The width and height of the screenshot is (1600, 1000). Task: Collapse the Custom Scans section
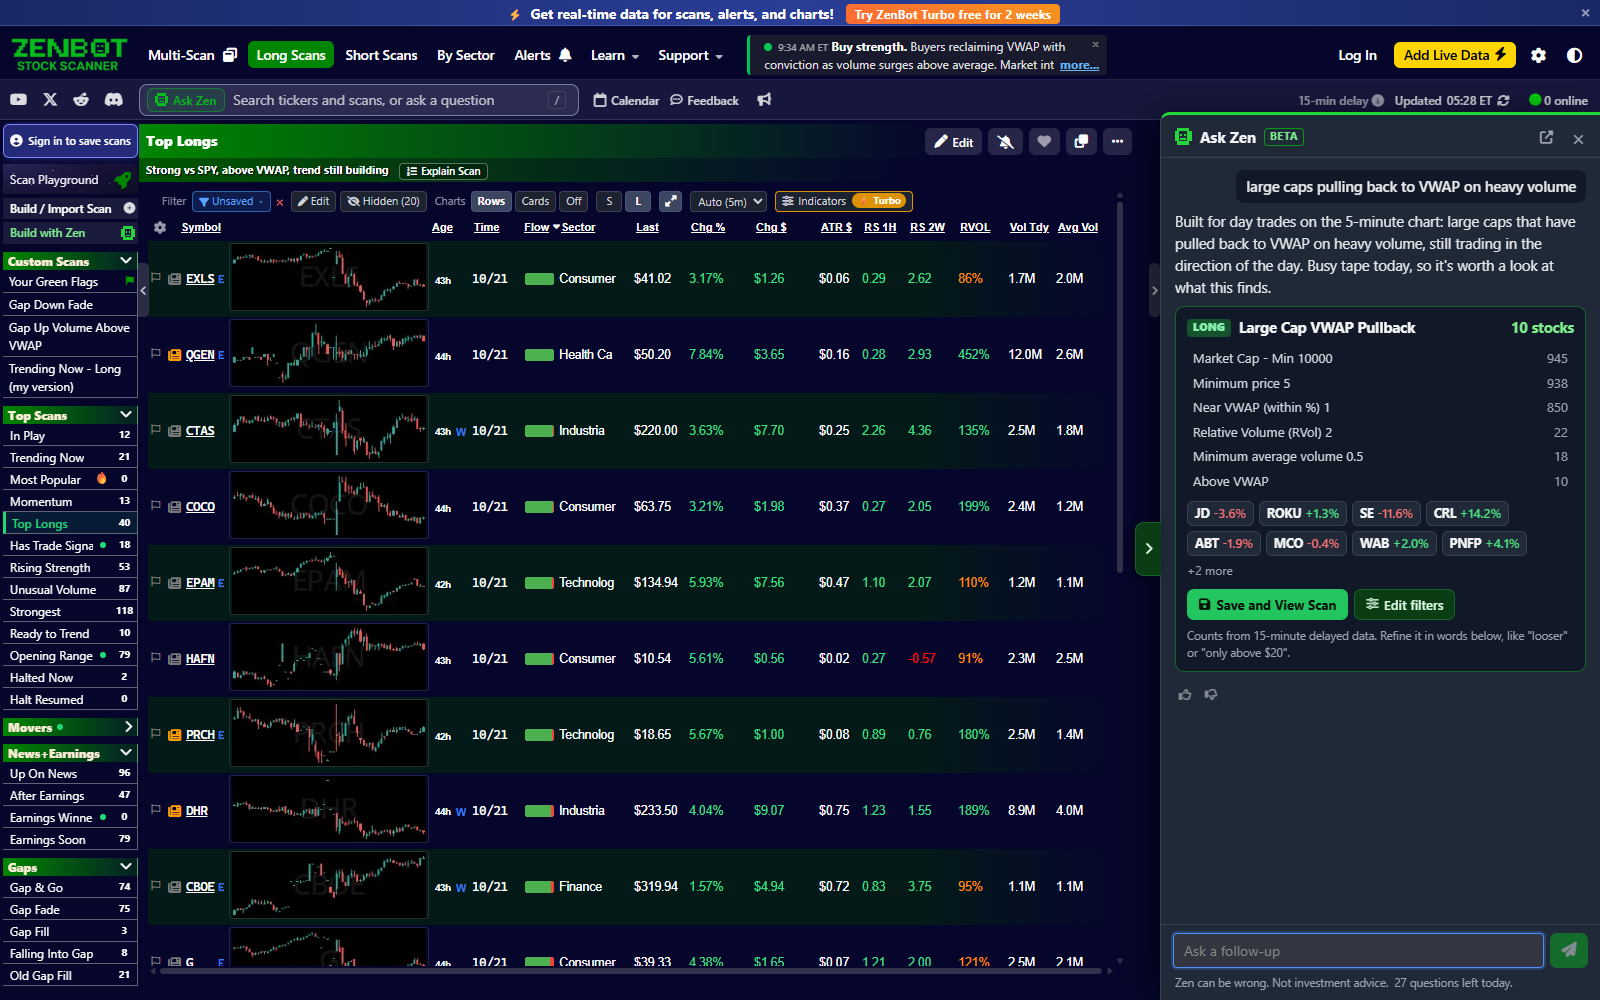[x=125, y=260]
